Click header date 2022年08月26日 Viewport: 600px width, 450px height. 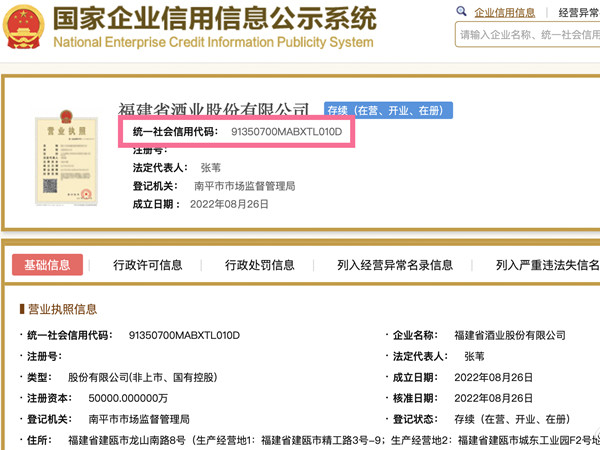pos(229,204)
